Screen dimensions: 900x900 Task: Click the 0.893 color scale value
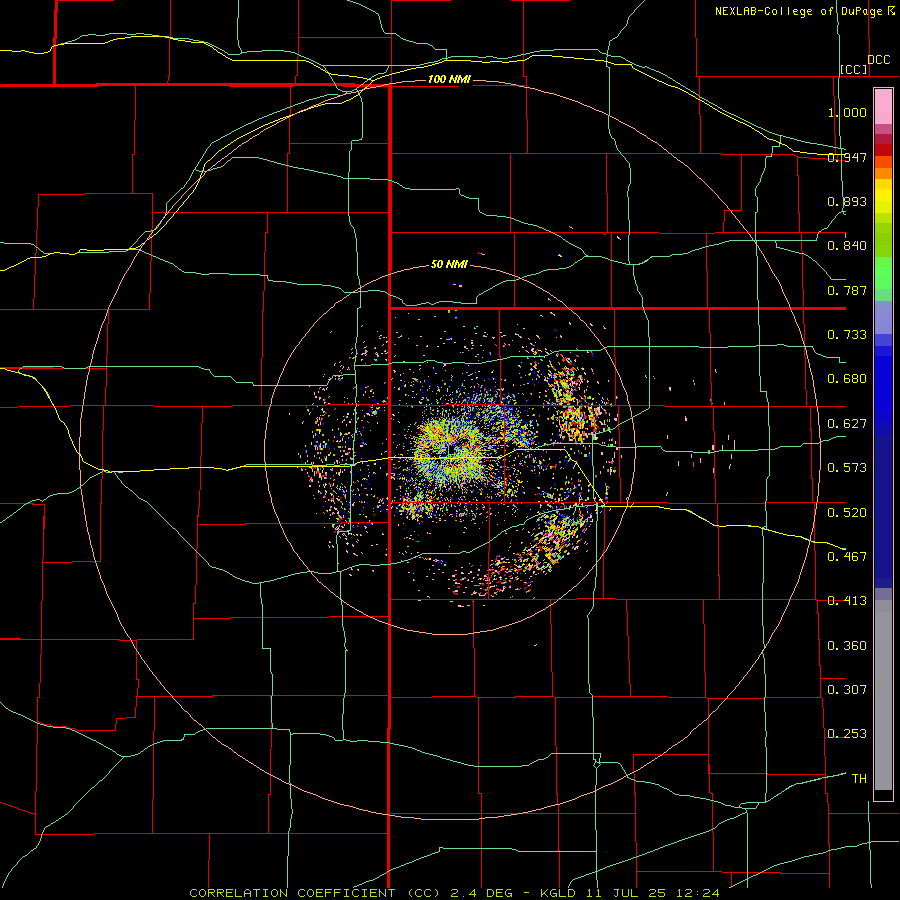click(847, 201)
